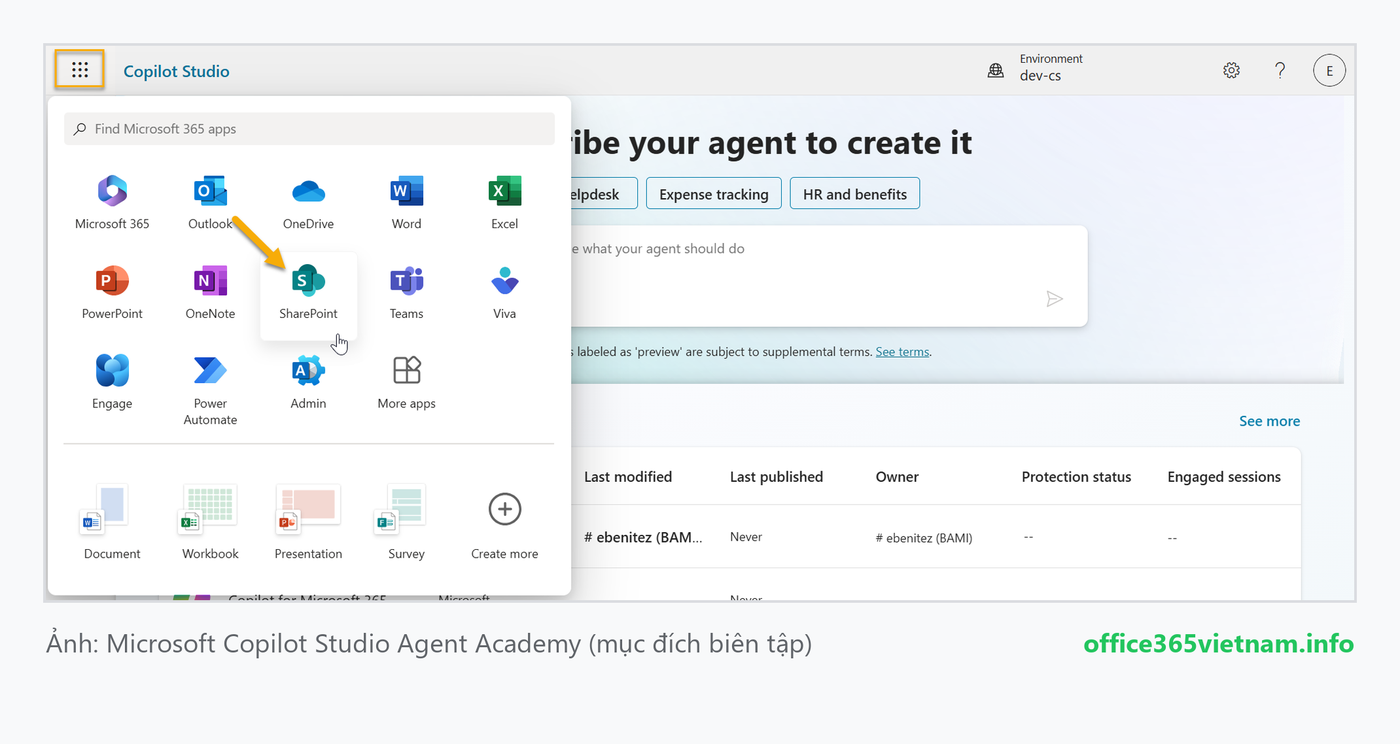Show More apps
Viewport: 1400px width, 744px height.
pos(406,383)
